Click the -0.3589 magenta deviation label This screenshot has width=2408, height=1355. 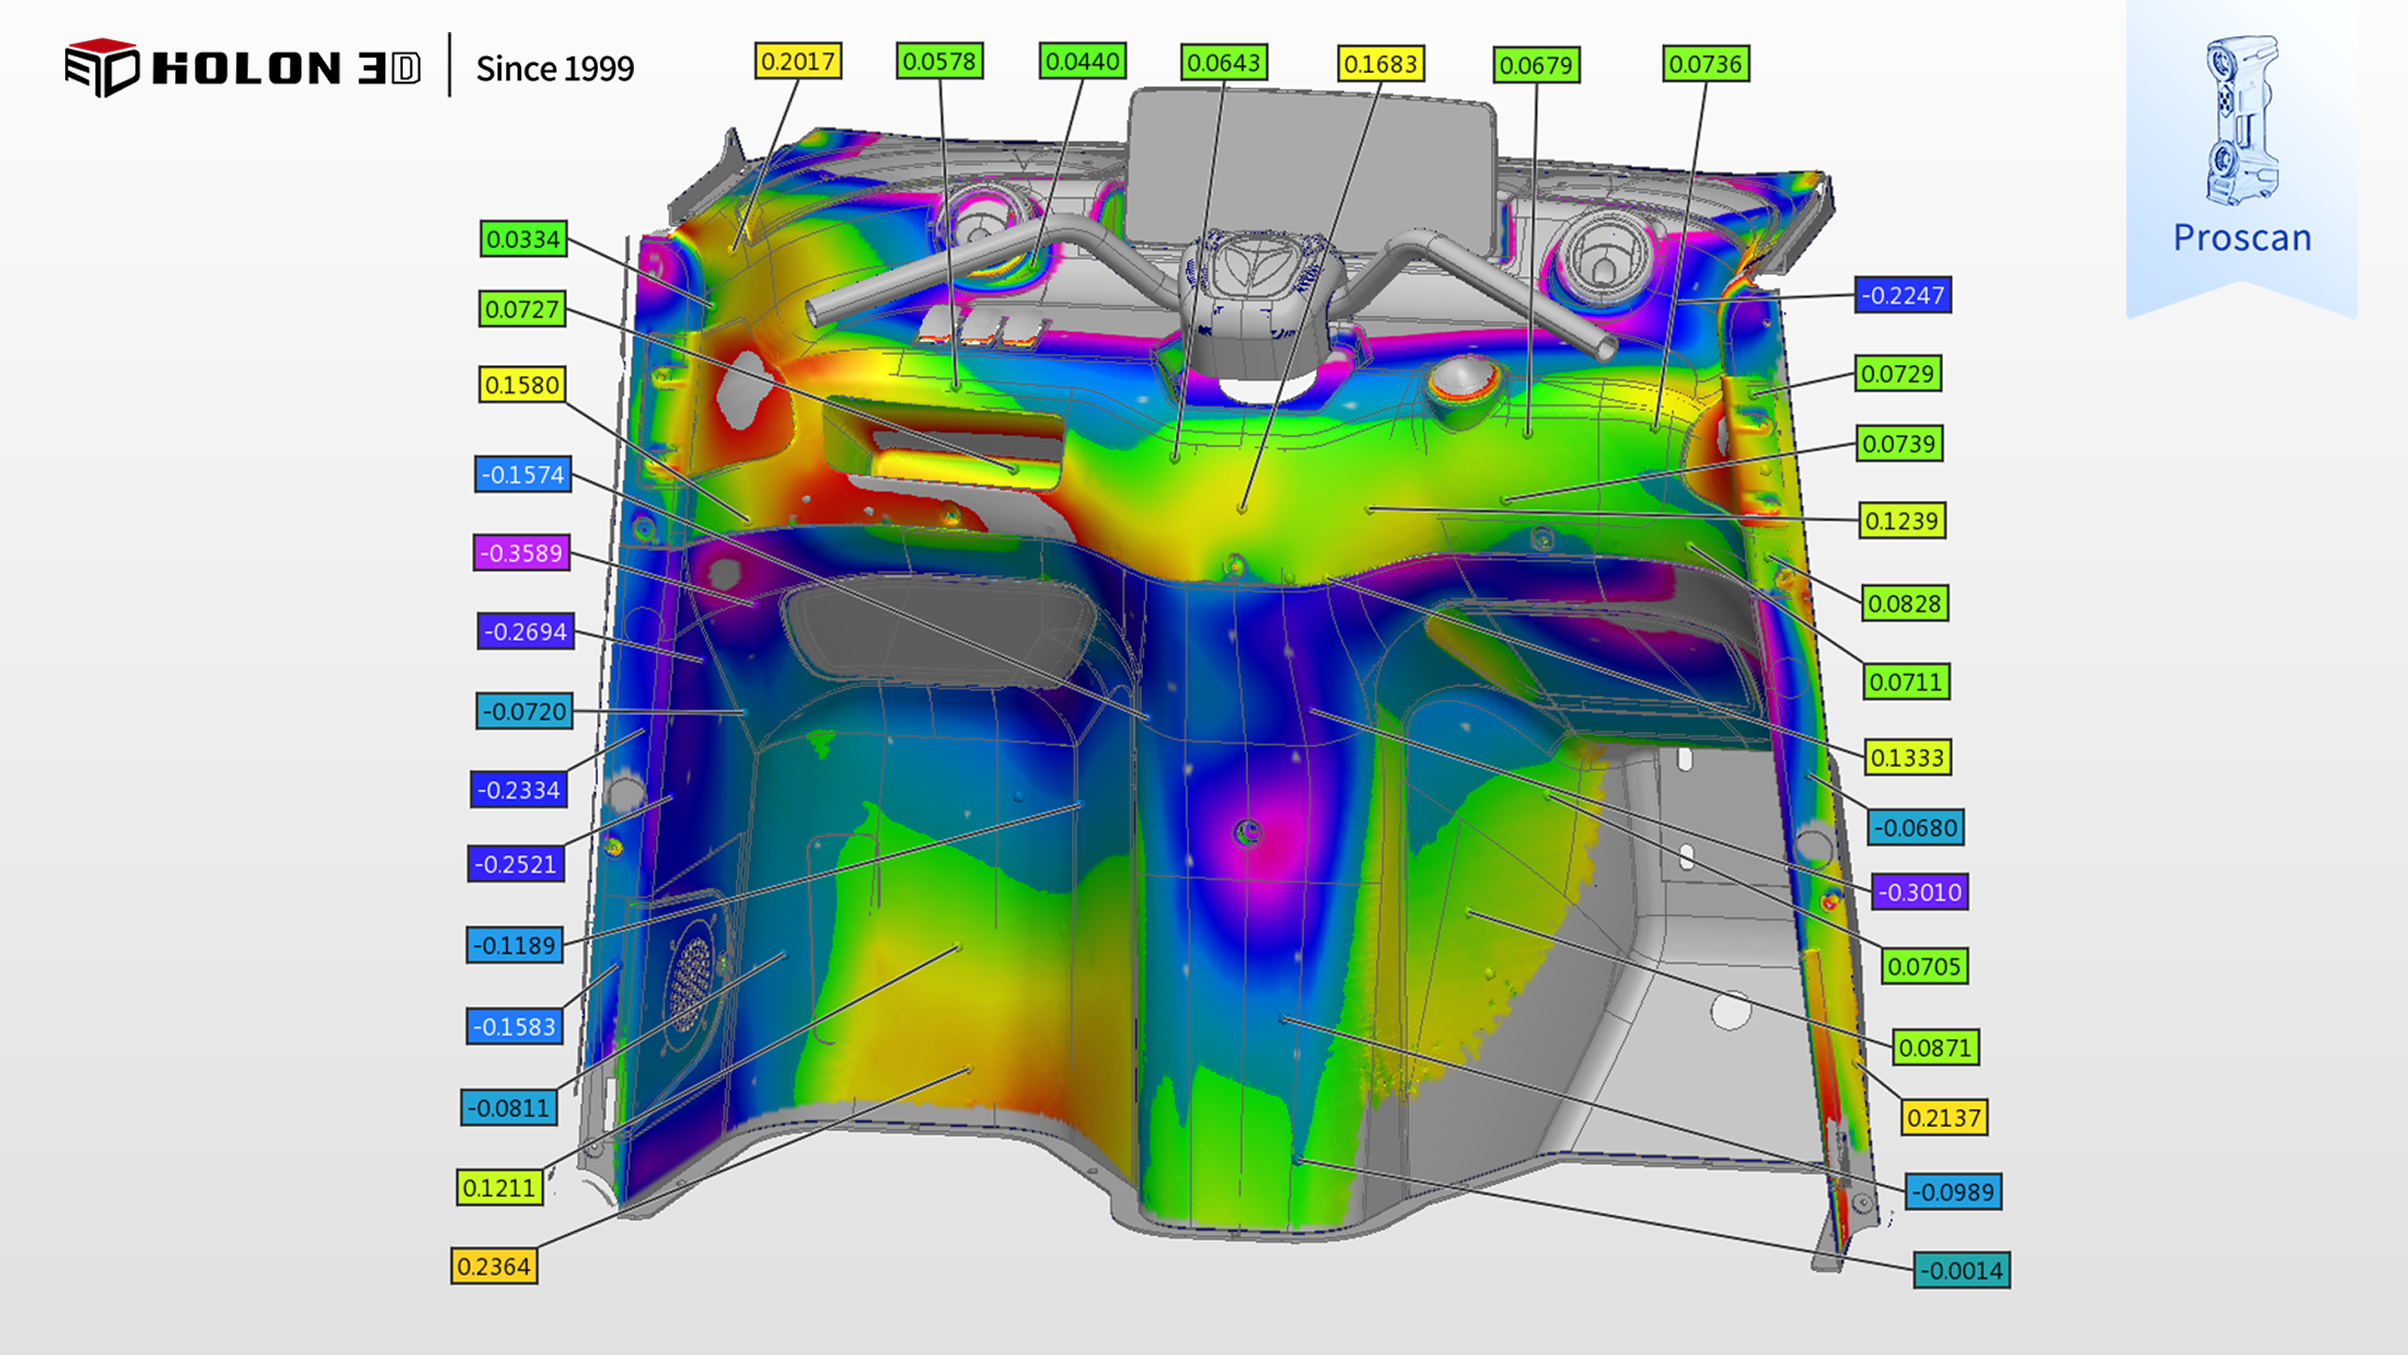click(x=521, y=553)
